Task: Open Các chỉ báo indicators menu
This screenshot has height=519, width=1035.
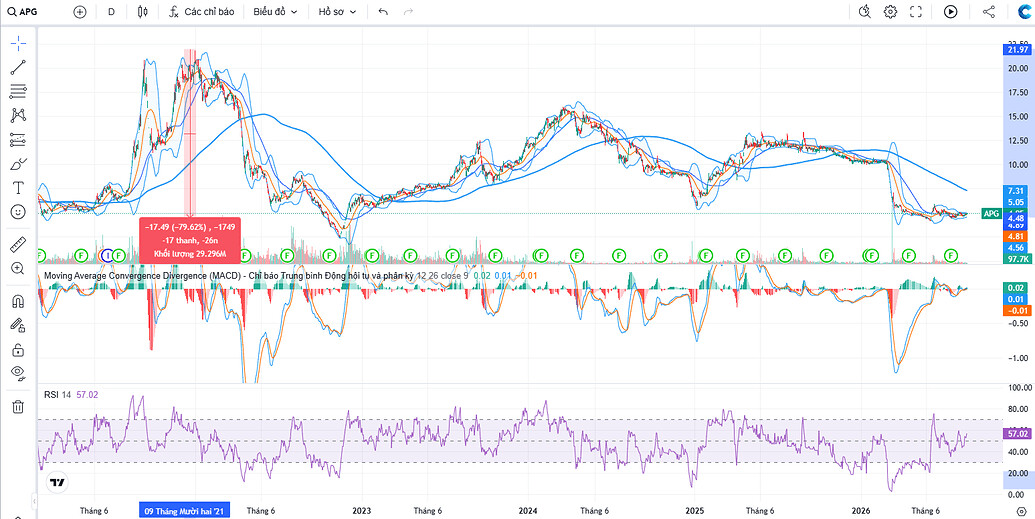Action: pyautogui.click(x=206, y=11)
